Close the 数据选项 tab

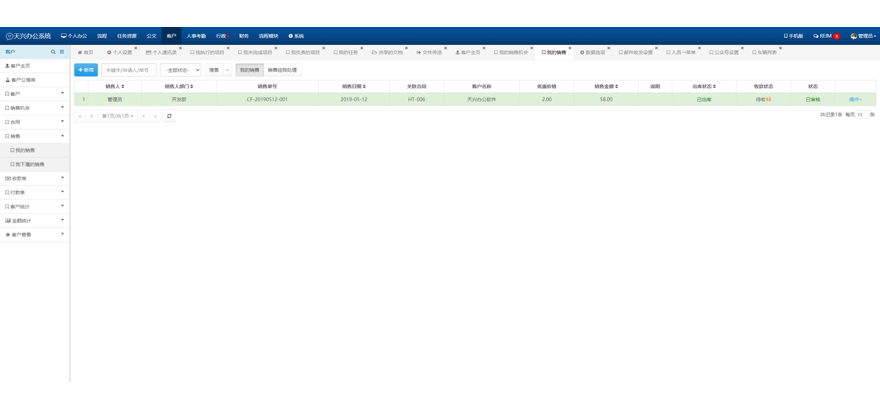coord(609,48)
